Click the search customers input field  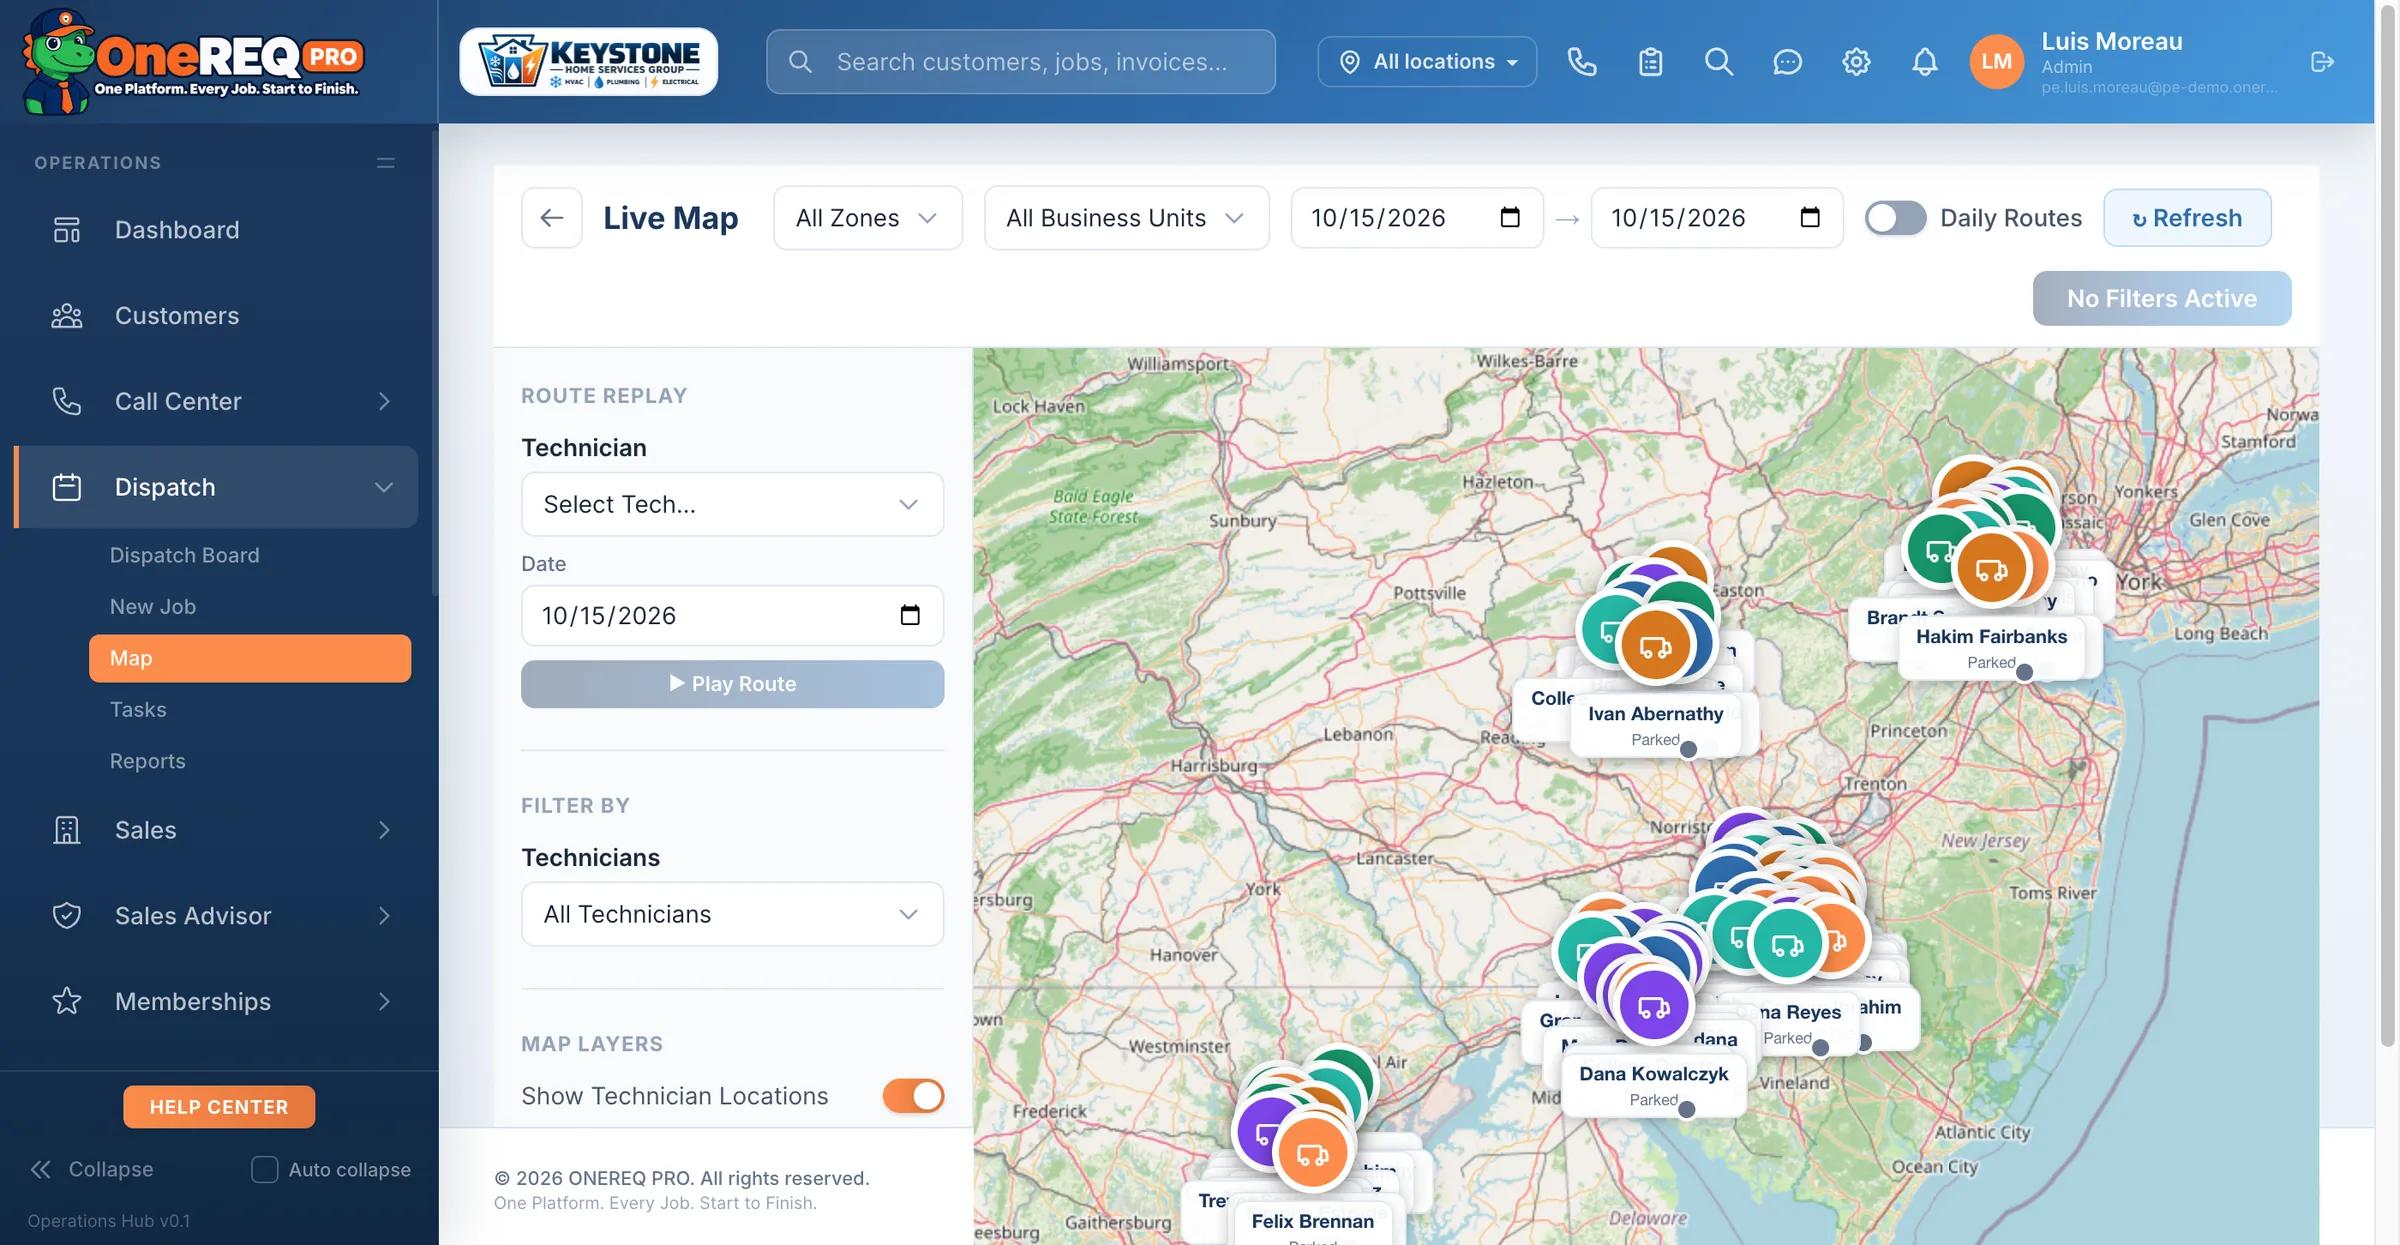(1021, 62)
